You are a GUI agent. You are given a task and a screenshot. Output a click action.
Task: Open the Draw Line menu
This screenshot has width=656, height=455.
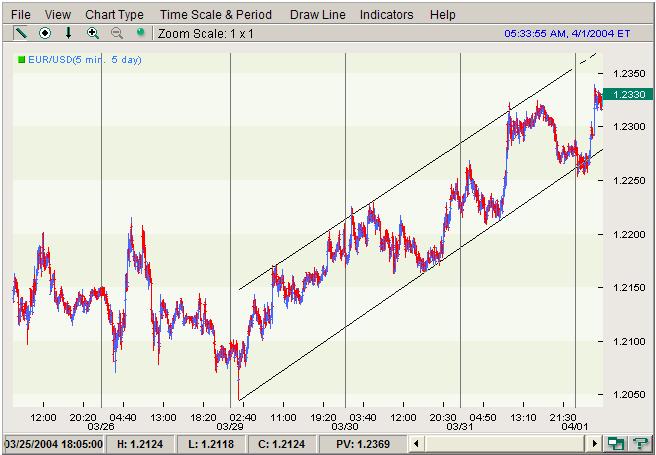pyautogui.click(x=318, y=15)
